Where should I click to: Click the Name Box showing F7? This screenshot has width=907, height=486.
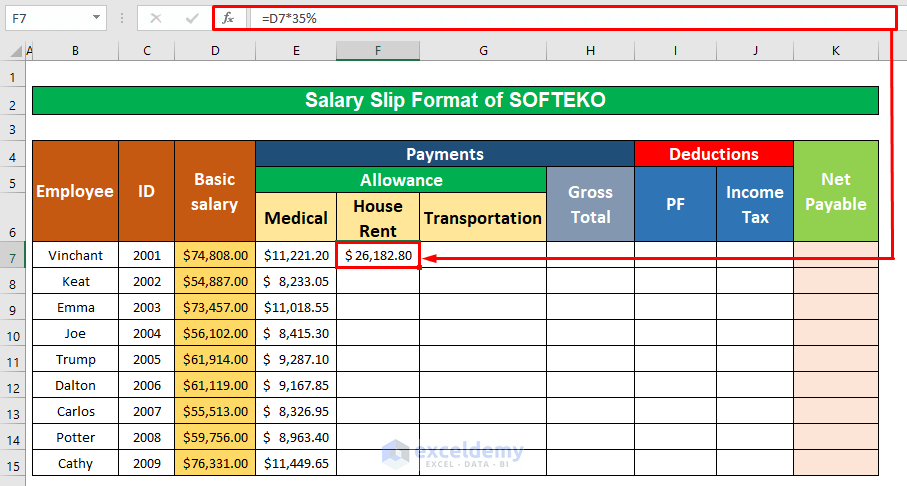pyautogui.click(x=45, y=18)
